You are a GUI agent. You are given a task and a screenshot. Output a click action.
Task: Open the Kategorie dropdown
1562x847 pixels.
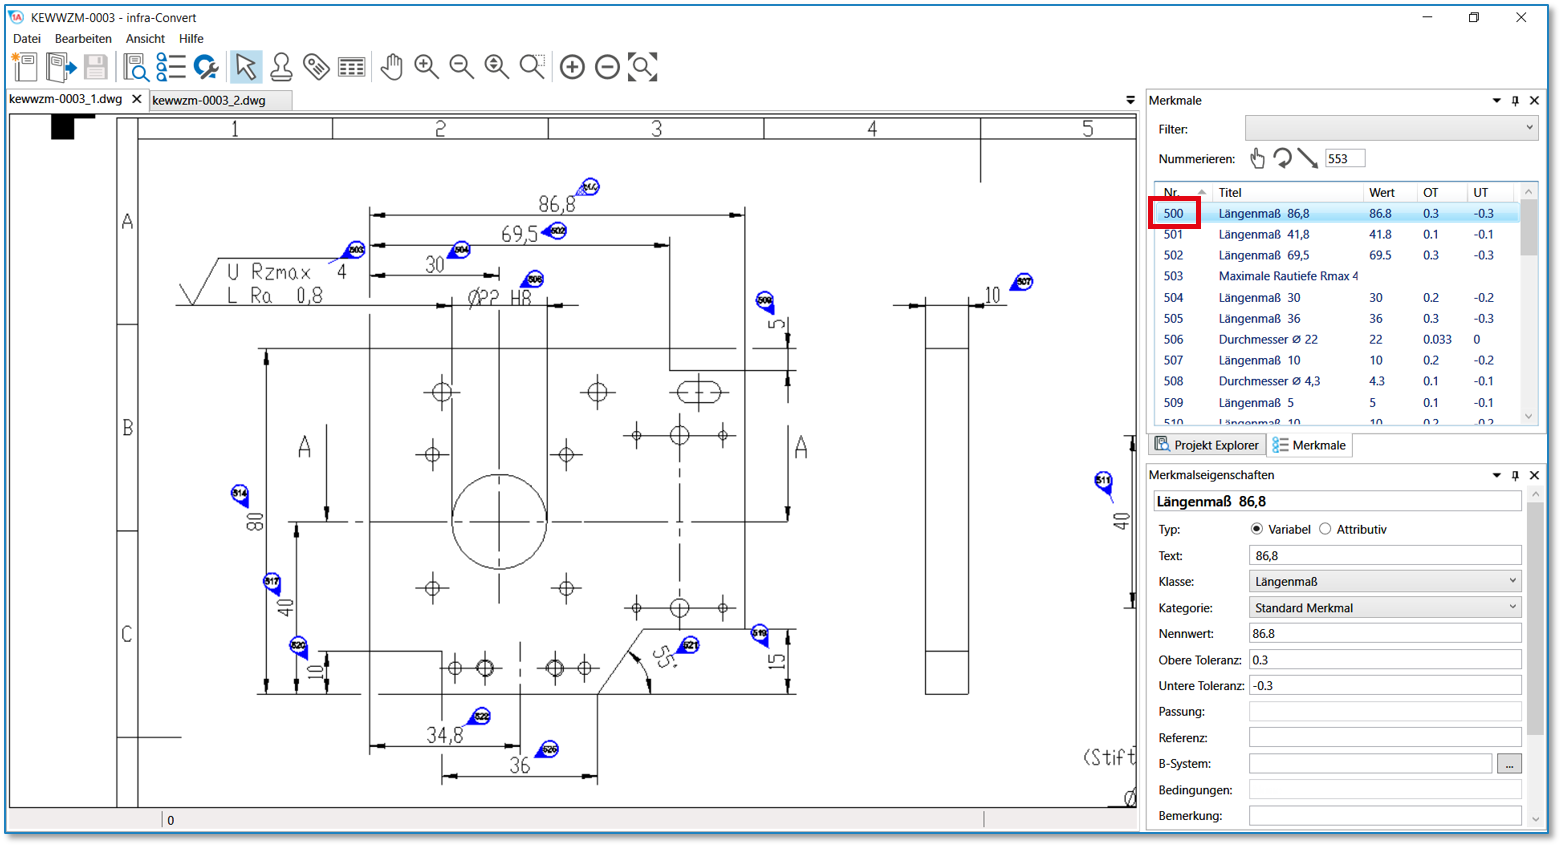1385,607
